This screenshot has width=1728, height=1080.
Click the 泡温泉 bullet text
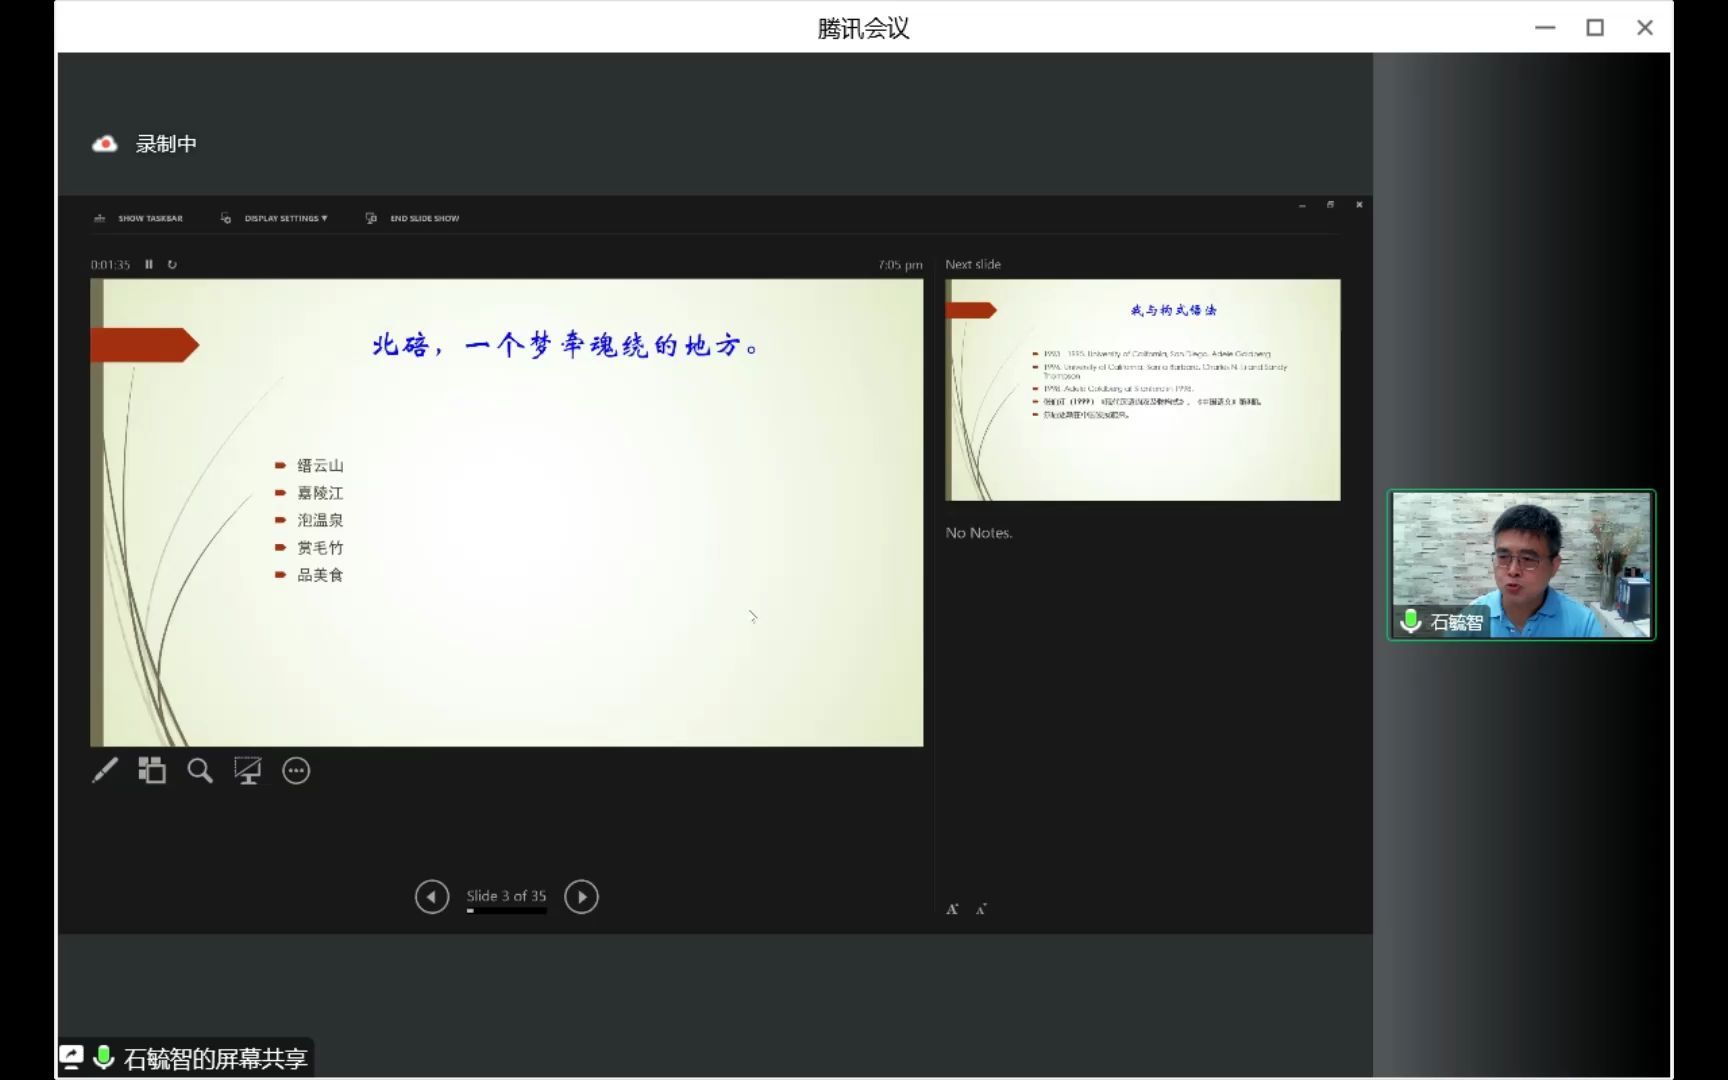[320, 520]
